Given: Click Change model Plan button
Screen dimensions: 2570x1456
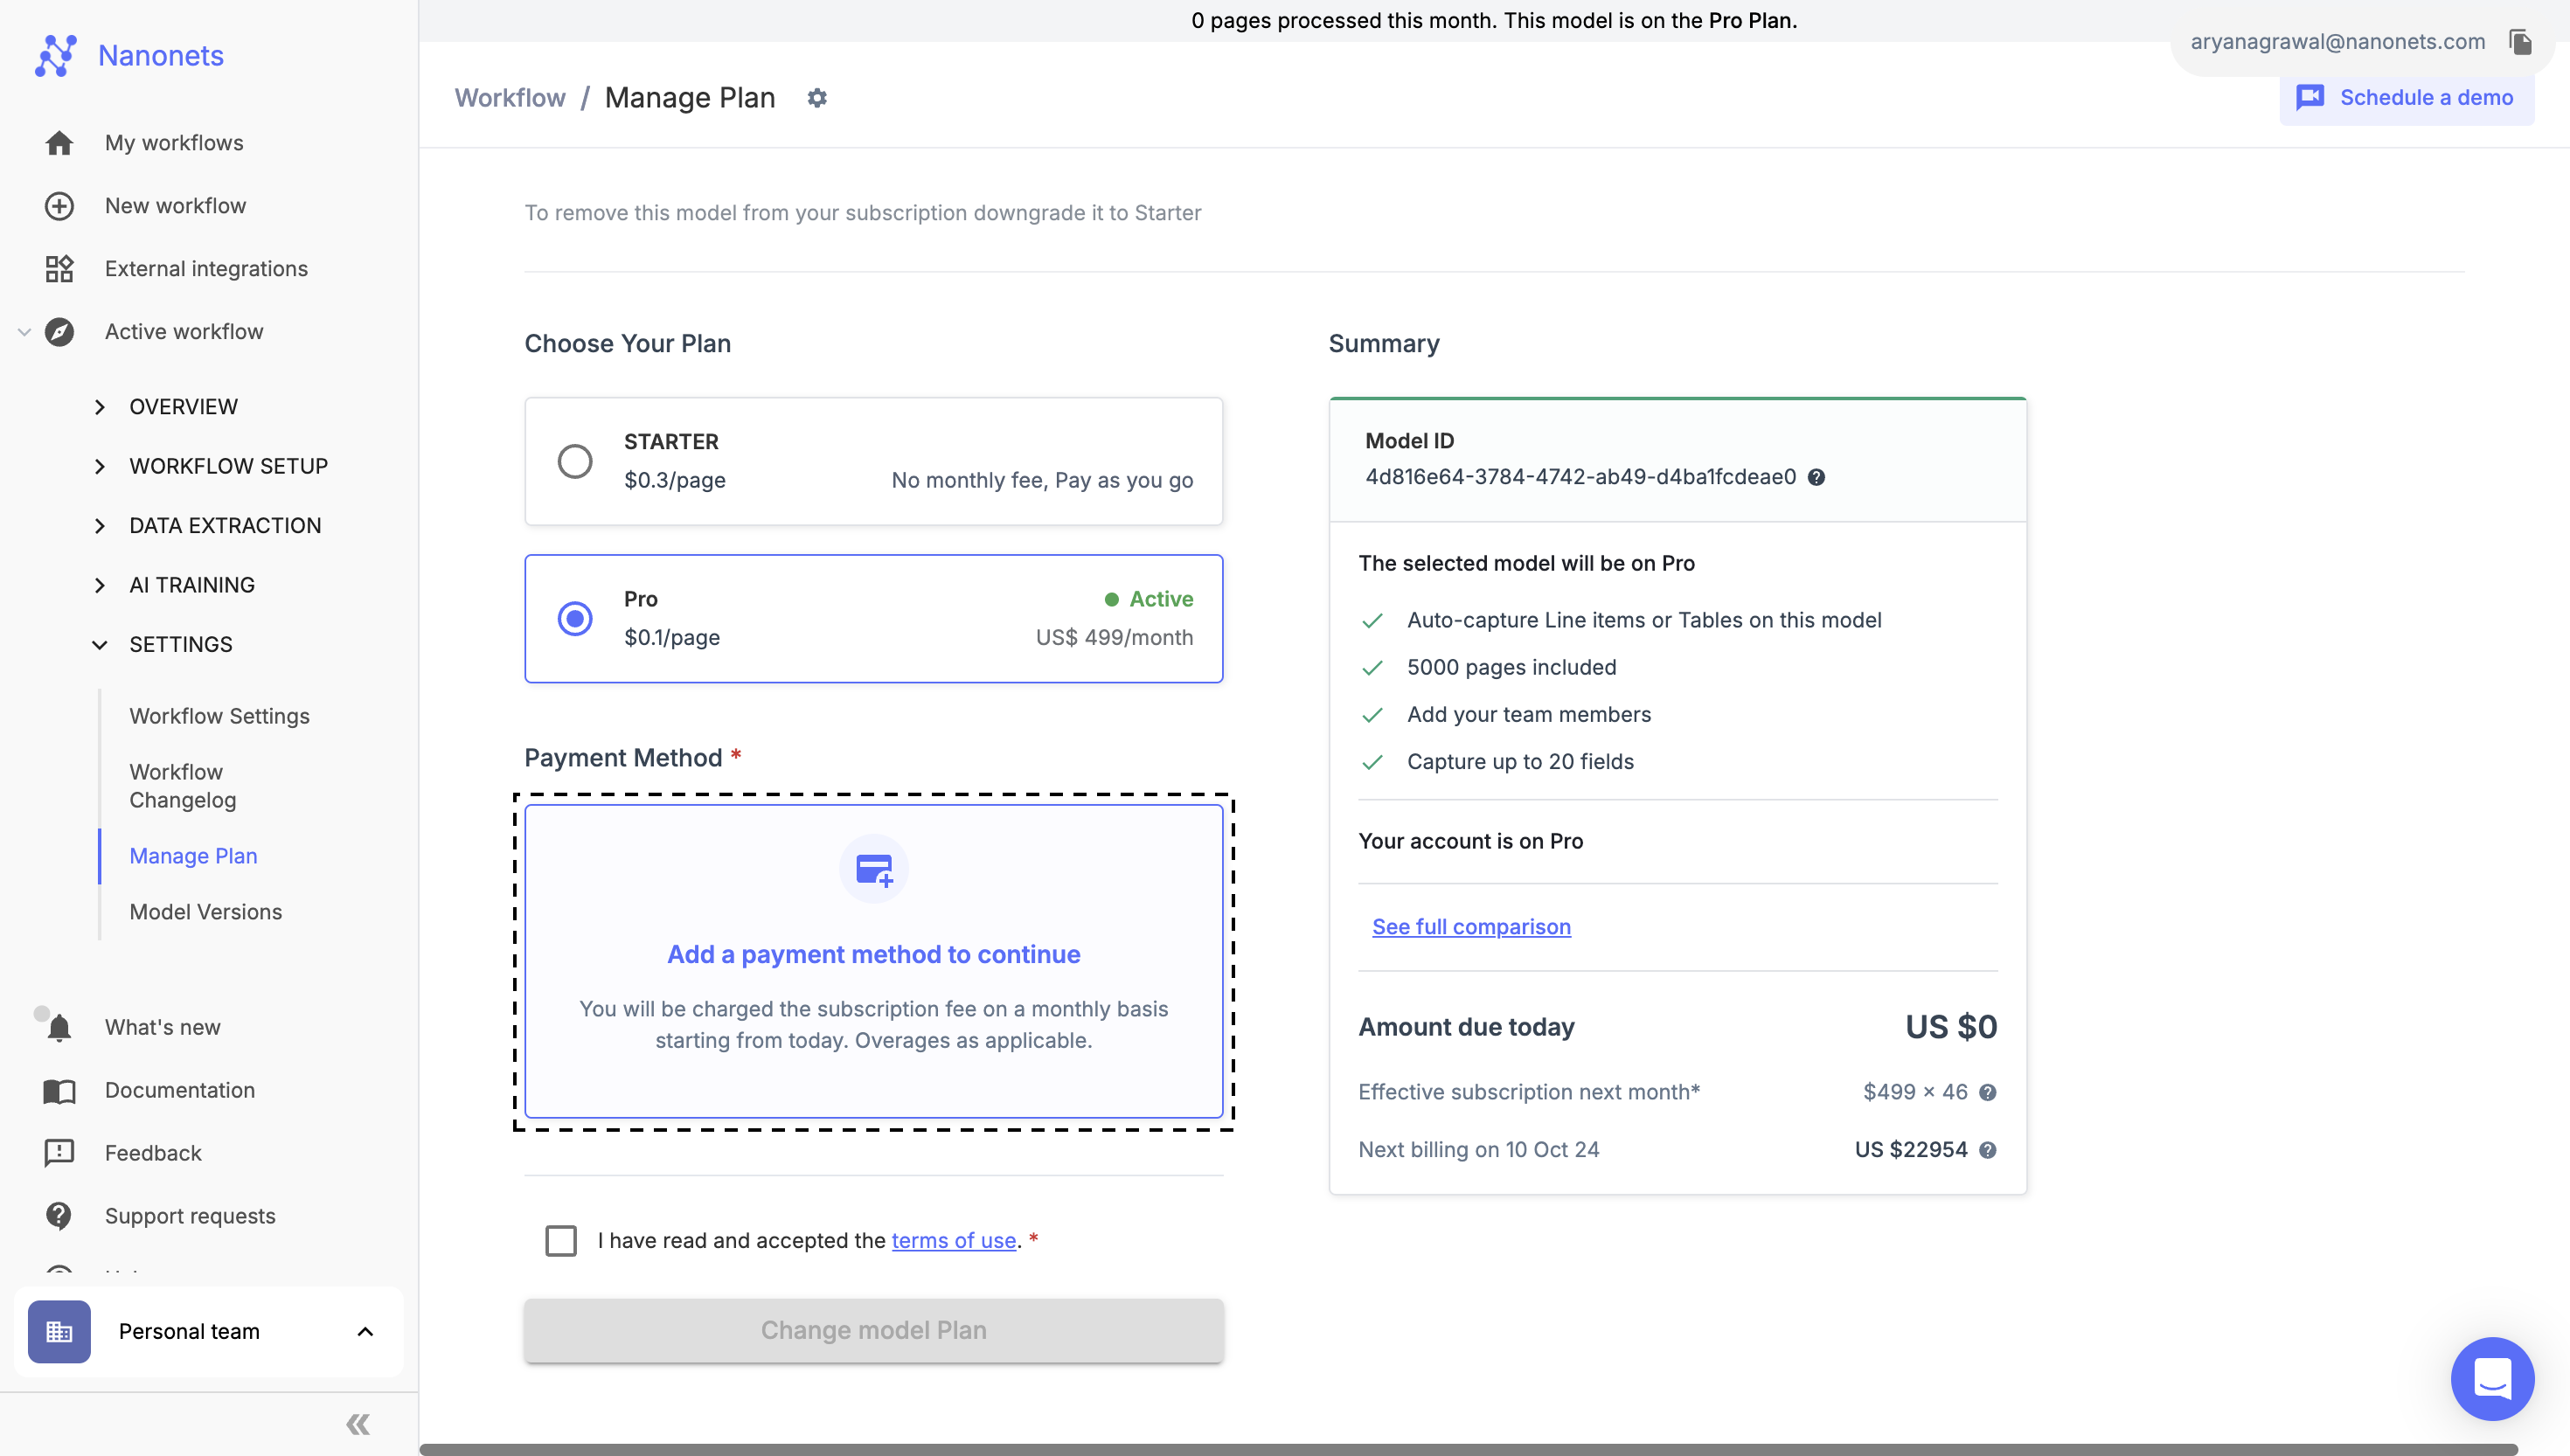Looking at the screenshot, I should pyautogui.click(x=873, y=1331).
